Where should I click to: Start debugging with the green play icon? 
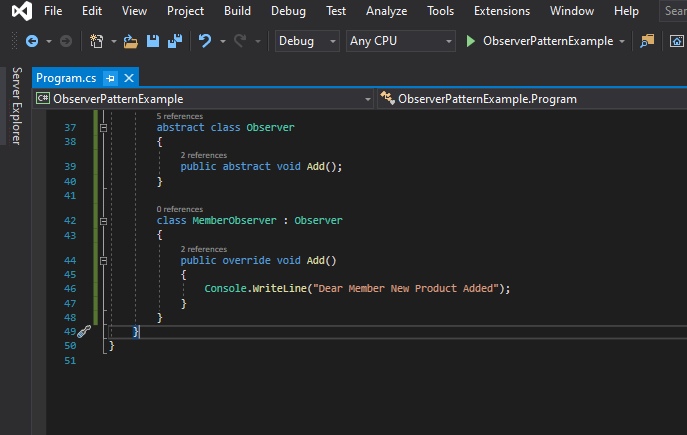[x=471, y=41]
